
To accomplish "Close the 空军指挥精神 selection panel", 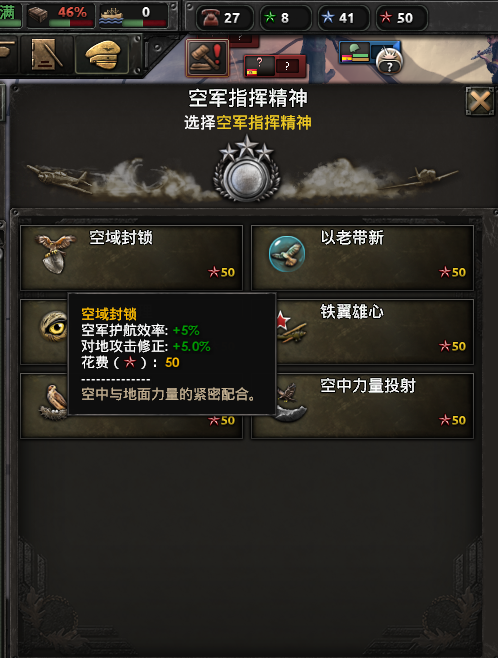I will (480, 101).
